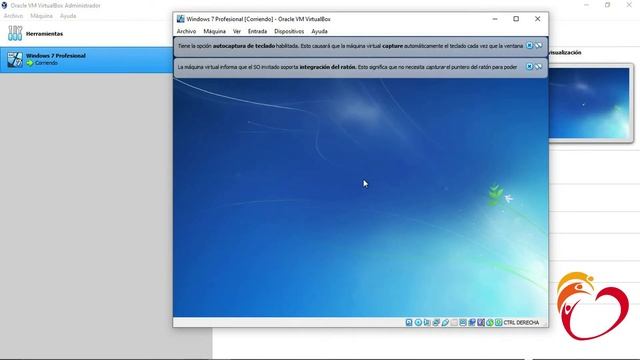The image size is (640, 360).
Task: Click the CTRL DERECHA host key label
Action: 521,322
